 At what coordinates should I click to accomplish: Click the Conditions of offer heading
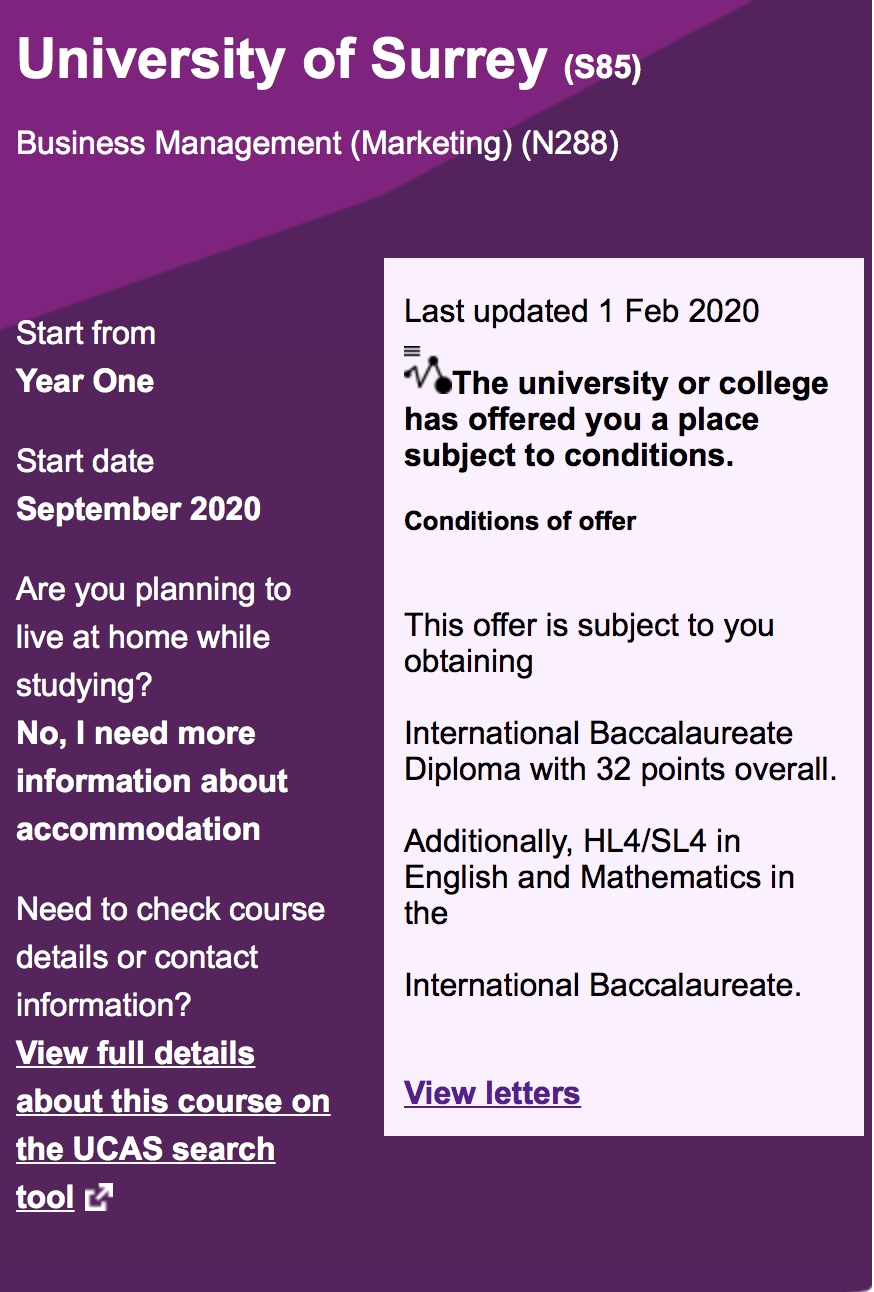point(520,521)
